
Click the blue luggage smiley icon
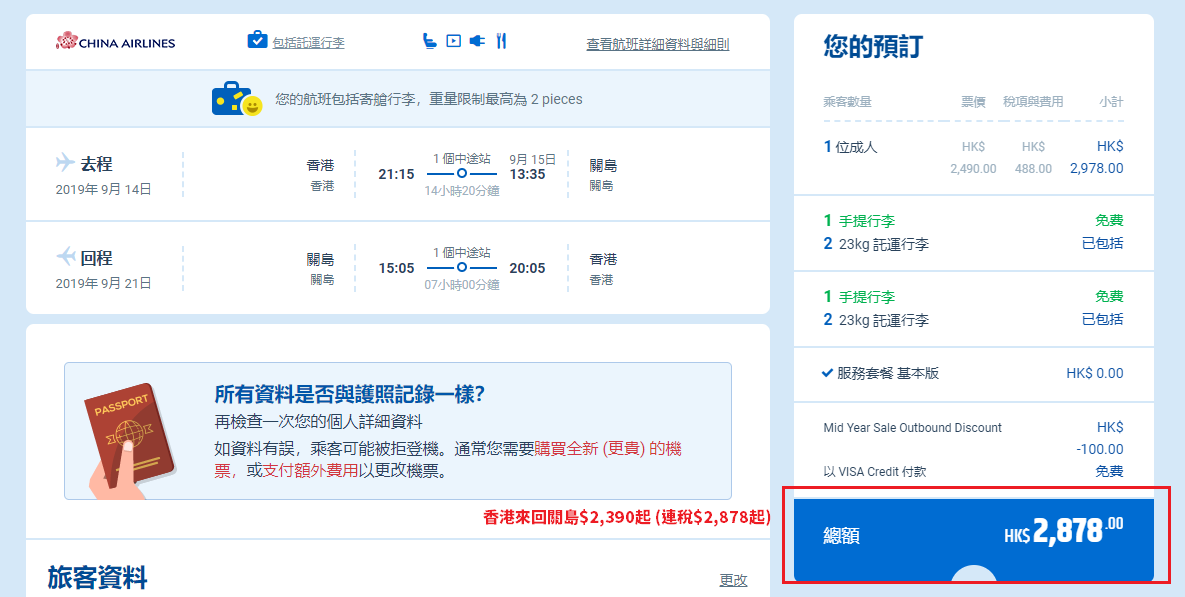click(x=237, y=100)
